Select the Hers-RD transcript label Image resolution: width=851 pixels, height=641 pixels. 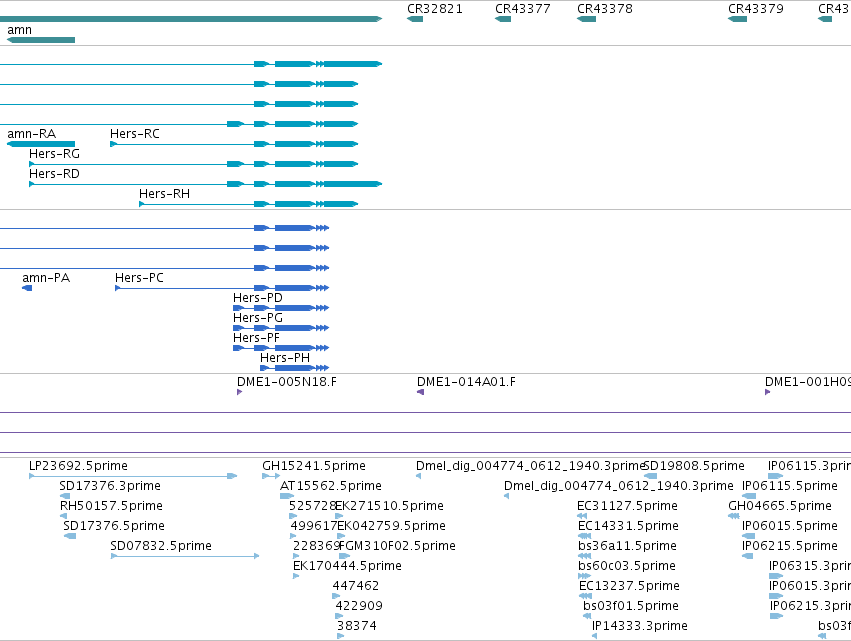coord(54,174)
